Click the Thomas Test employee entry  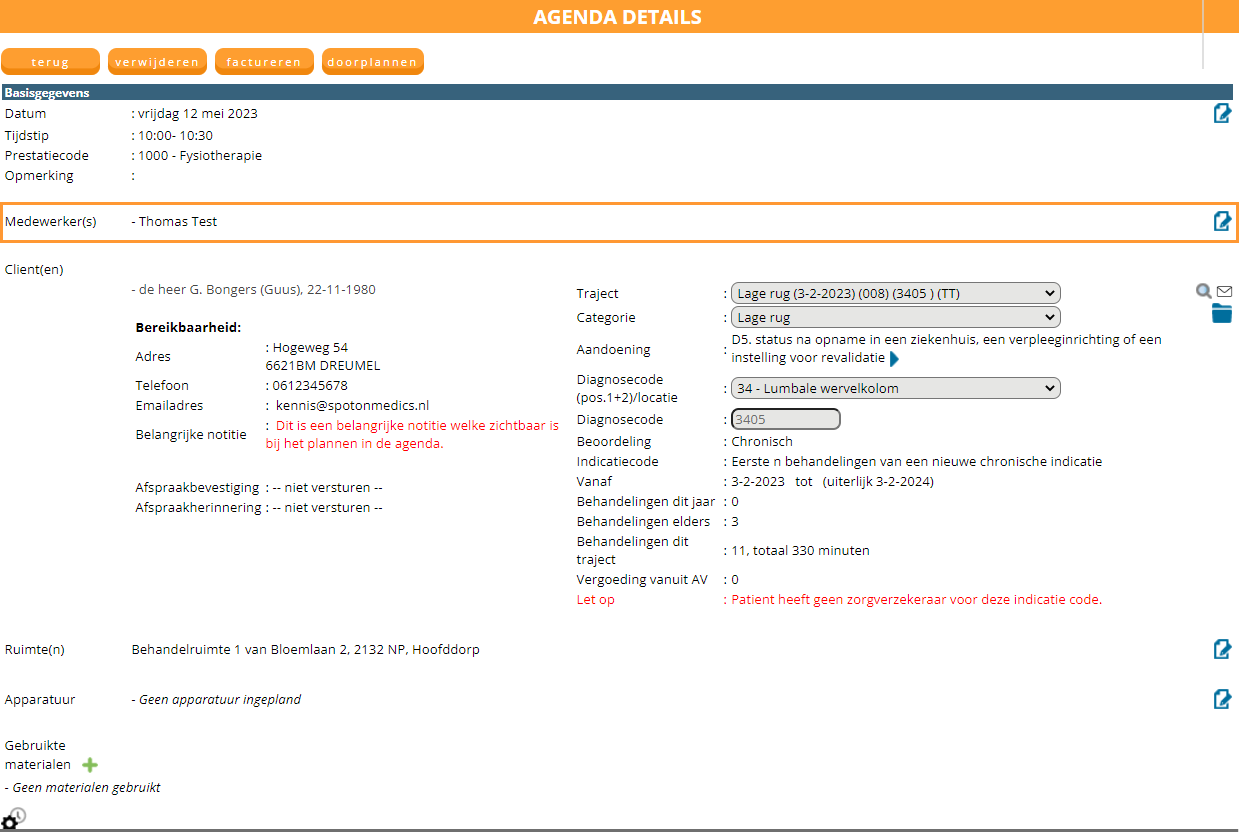coord(177,221)
